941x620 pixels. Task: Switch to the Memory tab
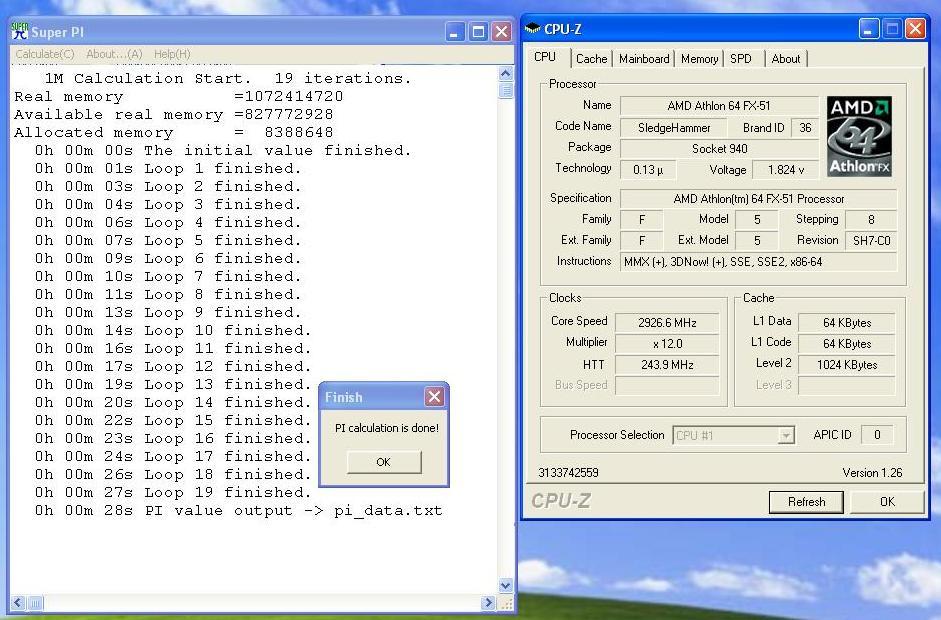pos(699,59)
